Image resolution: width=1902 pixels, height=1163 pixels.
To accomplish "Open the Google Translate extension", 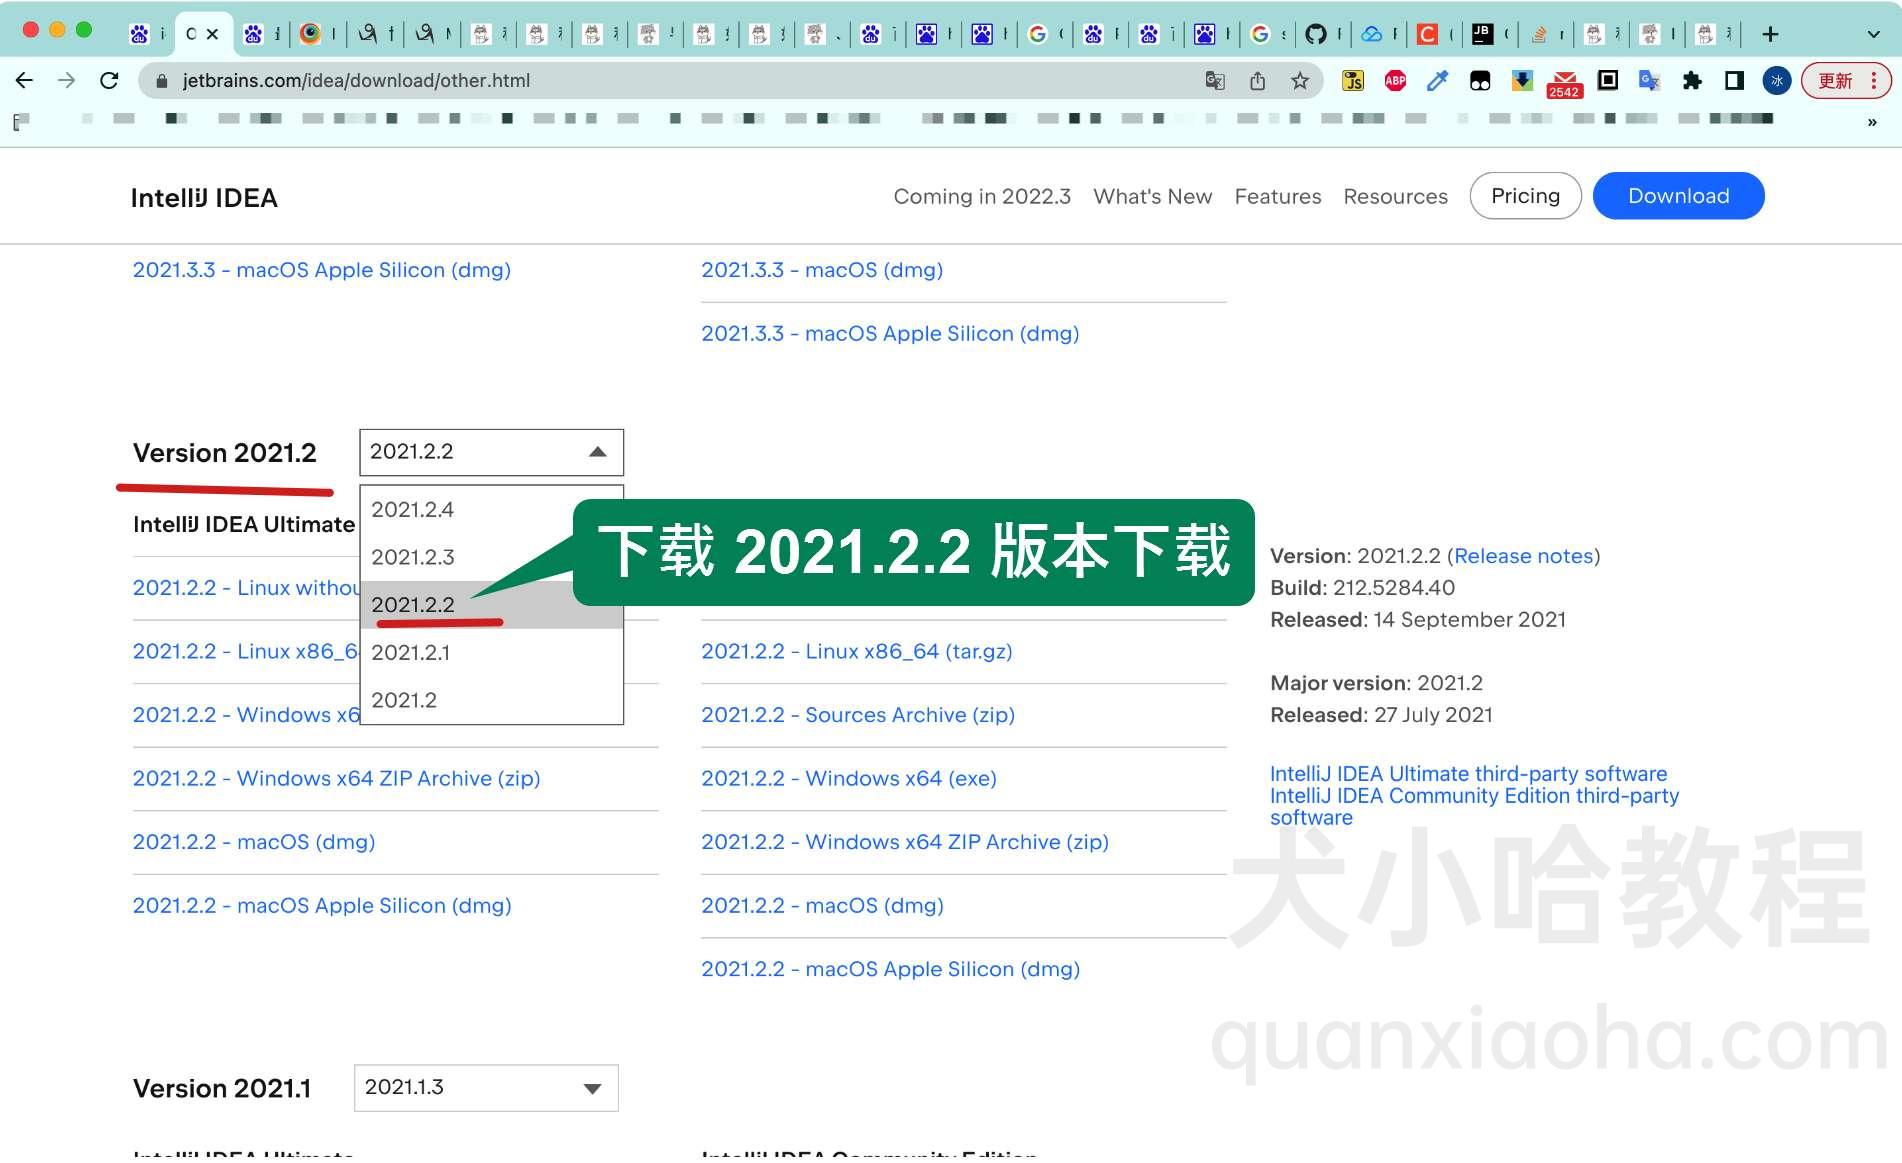I will [x=1650, y=81].
